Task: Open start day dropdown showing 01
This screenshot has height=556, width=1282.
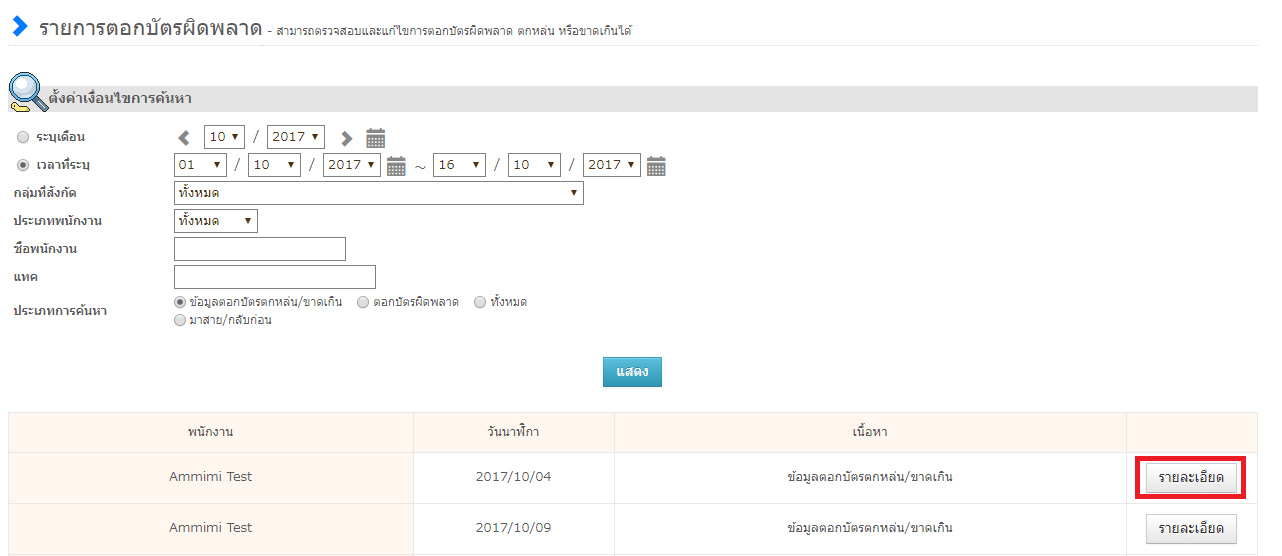Action: [200, 165]
